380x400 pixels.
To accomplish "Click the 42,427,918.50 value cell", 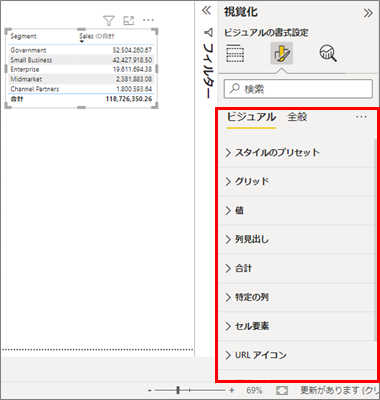I will (x=132, y=60).
